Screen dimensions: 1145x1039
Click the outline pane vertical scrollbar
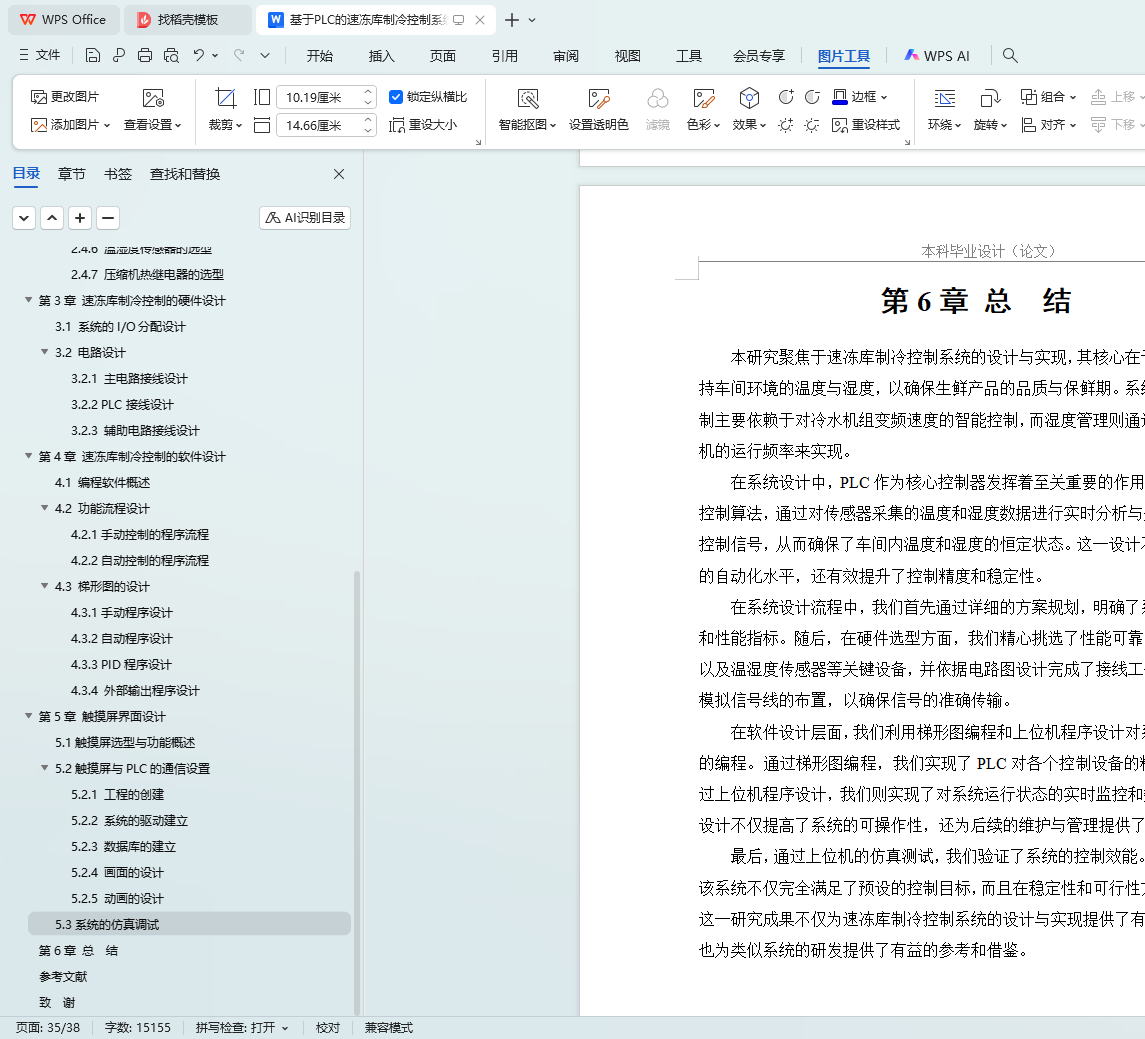357,792
